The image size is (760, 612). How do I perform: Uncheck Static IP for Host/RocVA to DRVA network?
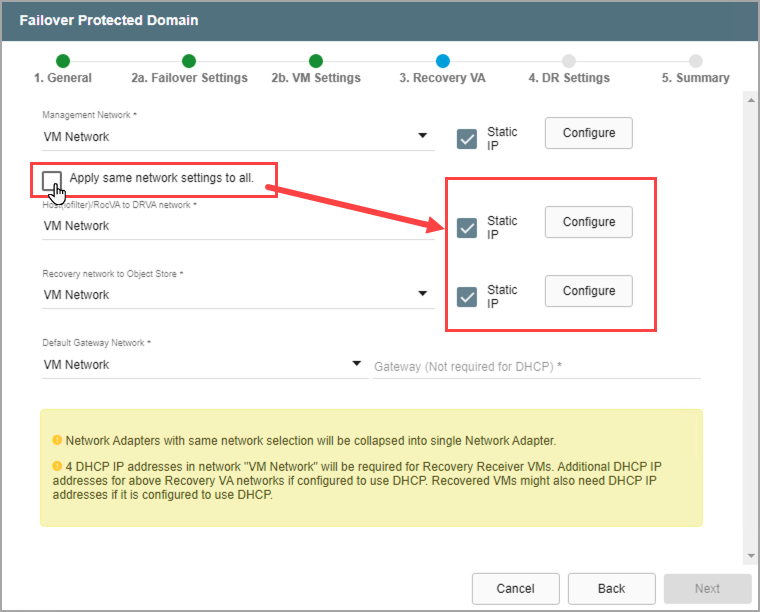pyautogui.click(x=467, y=228)
